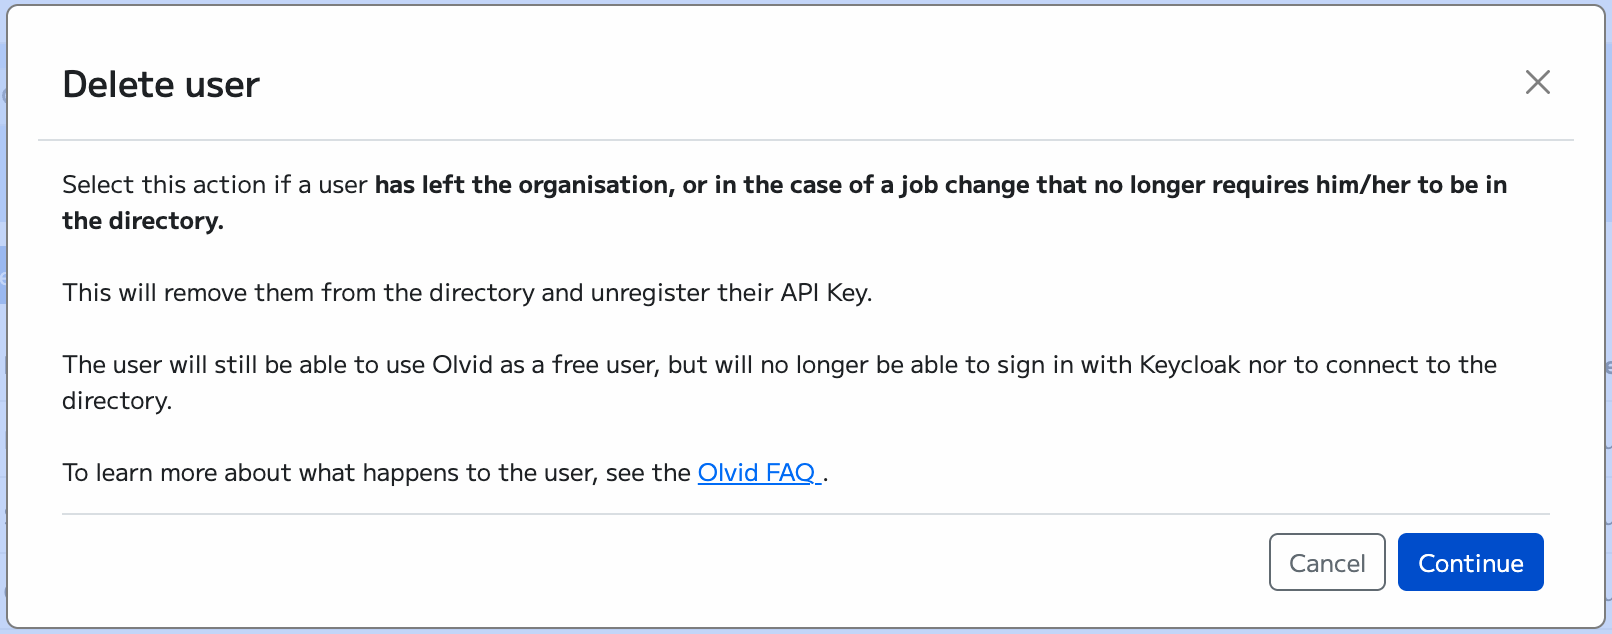This screenshot has width=1612, height=634.
Task: Click the Continue button
Action: (x=1470, y=563)
